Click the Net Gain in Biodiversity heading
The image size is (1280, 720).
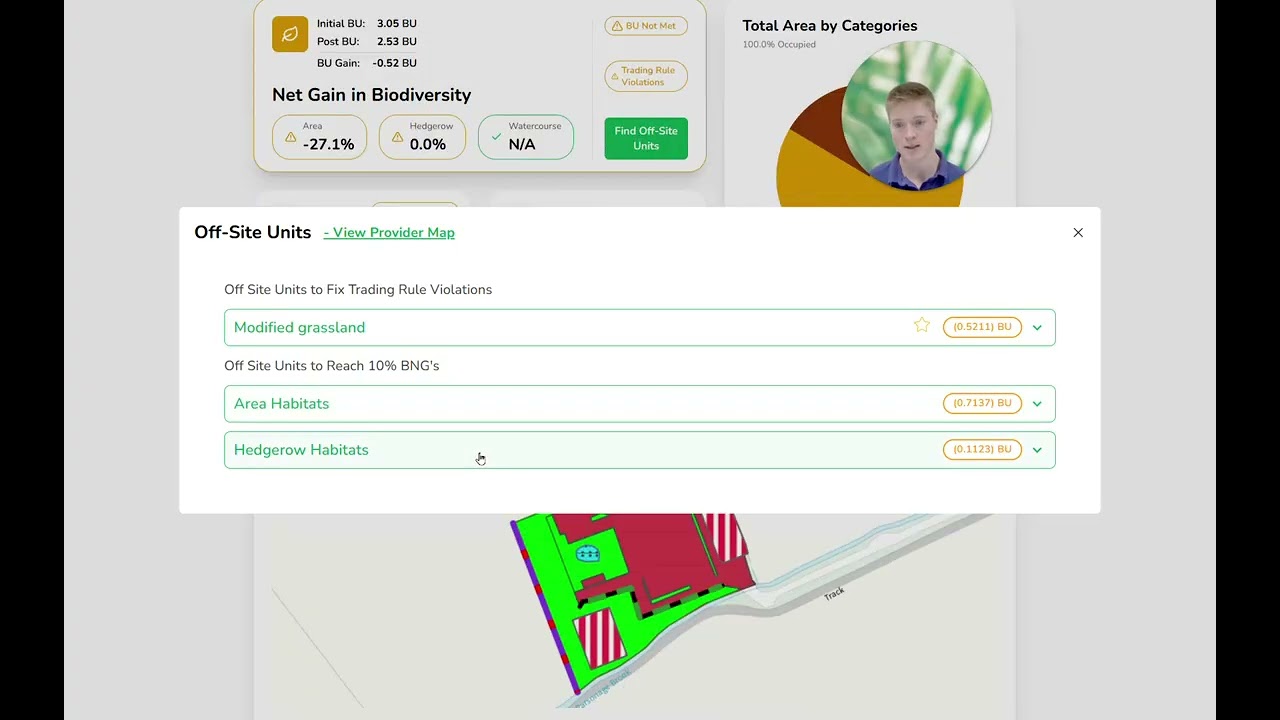coord(371,95)
